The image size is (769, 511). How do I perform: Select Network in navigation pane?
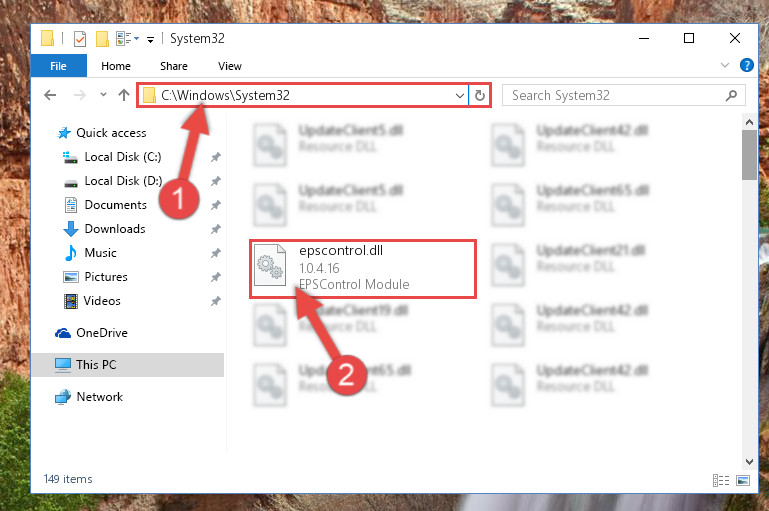(x=99, y=396)
